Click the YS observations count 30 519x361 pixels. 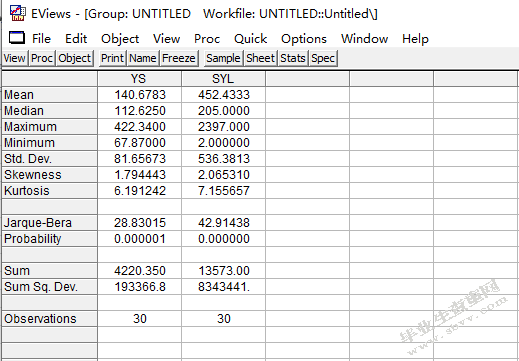click(140, 319)
